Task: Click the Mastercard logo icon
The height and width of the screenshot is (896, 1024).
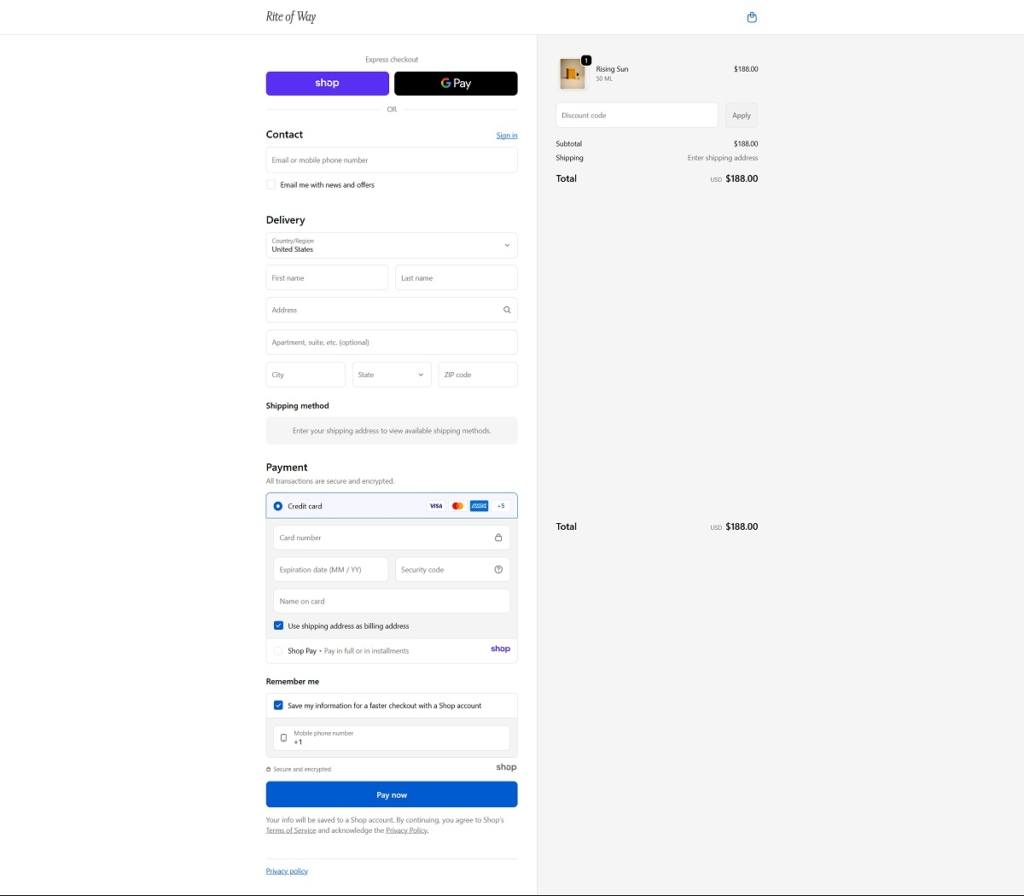Action: pos(457,506)
